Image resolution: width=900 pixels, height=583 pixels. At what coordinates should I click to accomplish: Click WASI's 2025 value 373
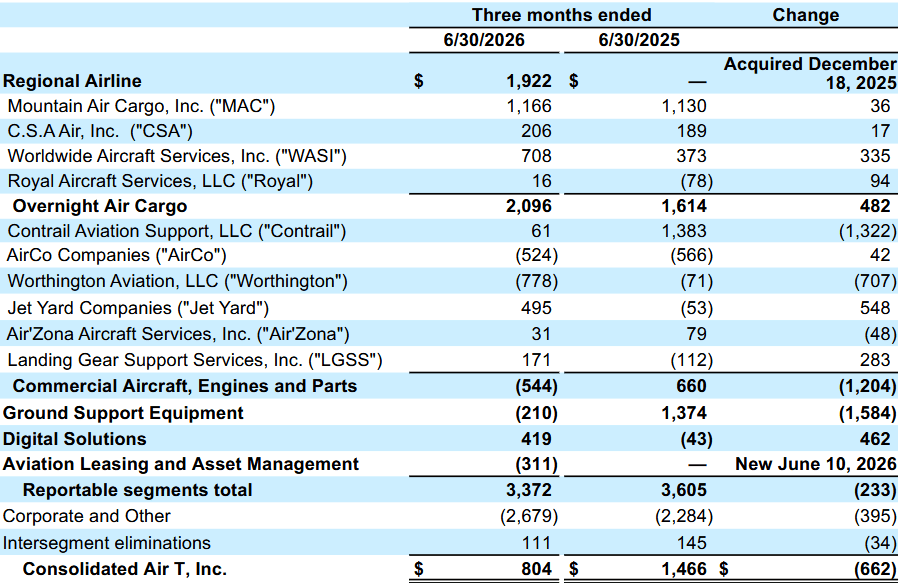coord(691,156)
